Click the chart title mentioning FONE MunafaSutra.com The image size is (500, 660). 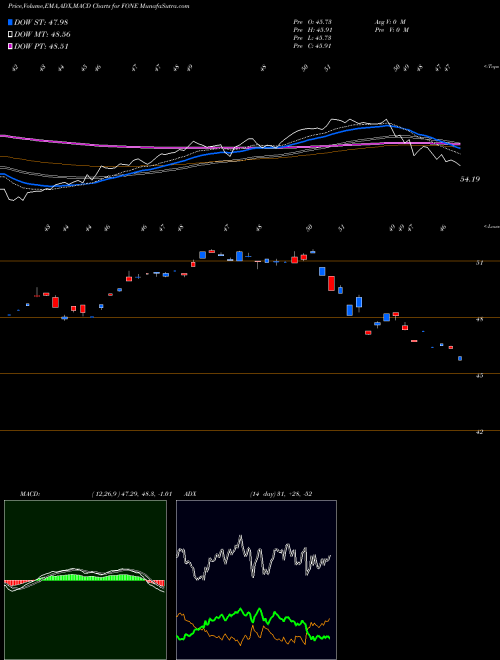[x=98, y=6]
